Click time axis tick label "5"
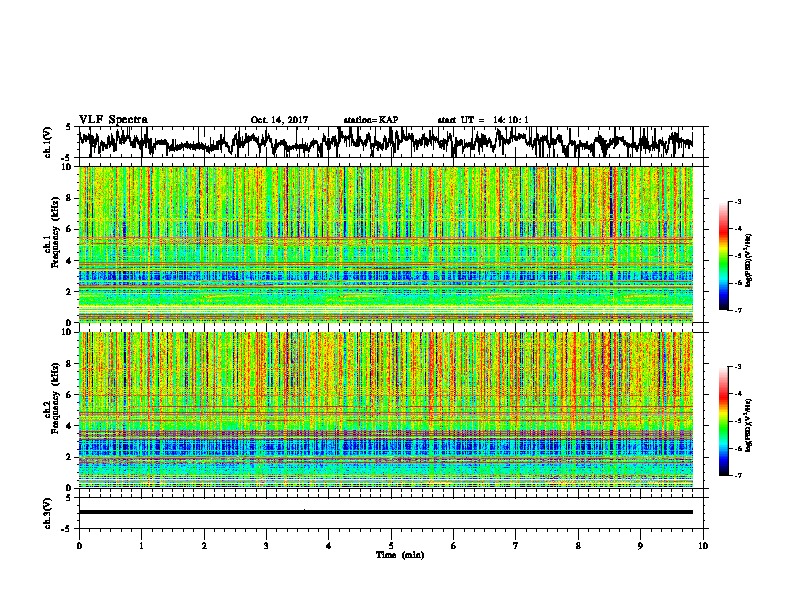The image size is (792, 612). (x=391, y=546)
